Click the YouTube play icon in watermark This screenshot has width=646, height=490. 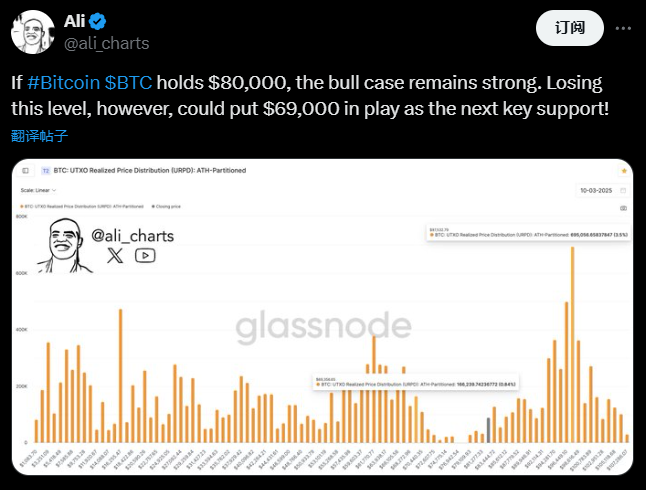click(145, 256)
